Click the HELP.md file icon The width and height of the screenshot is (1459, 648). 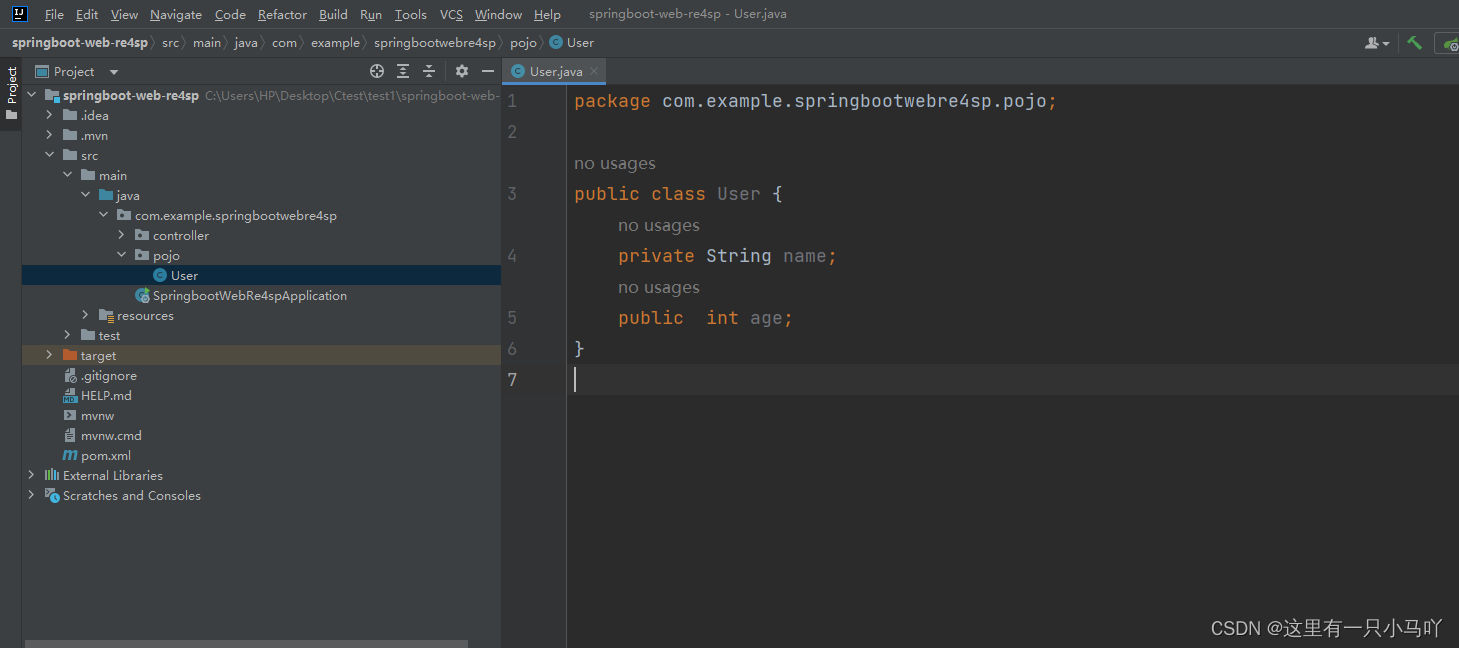70,395
